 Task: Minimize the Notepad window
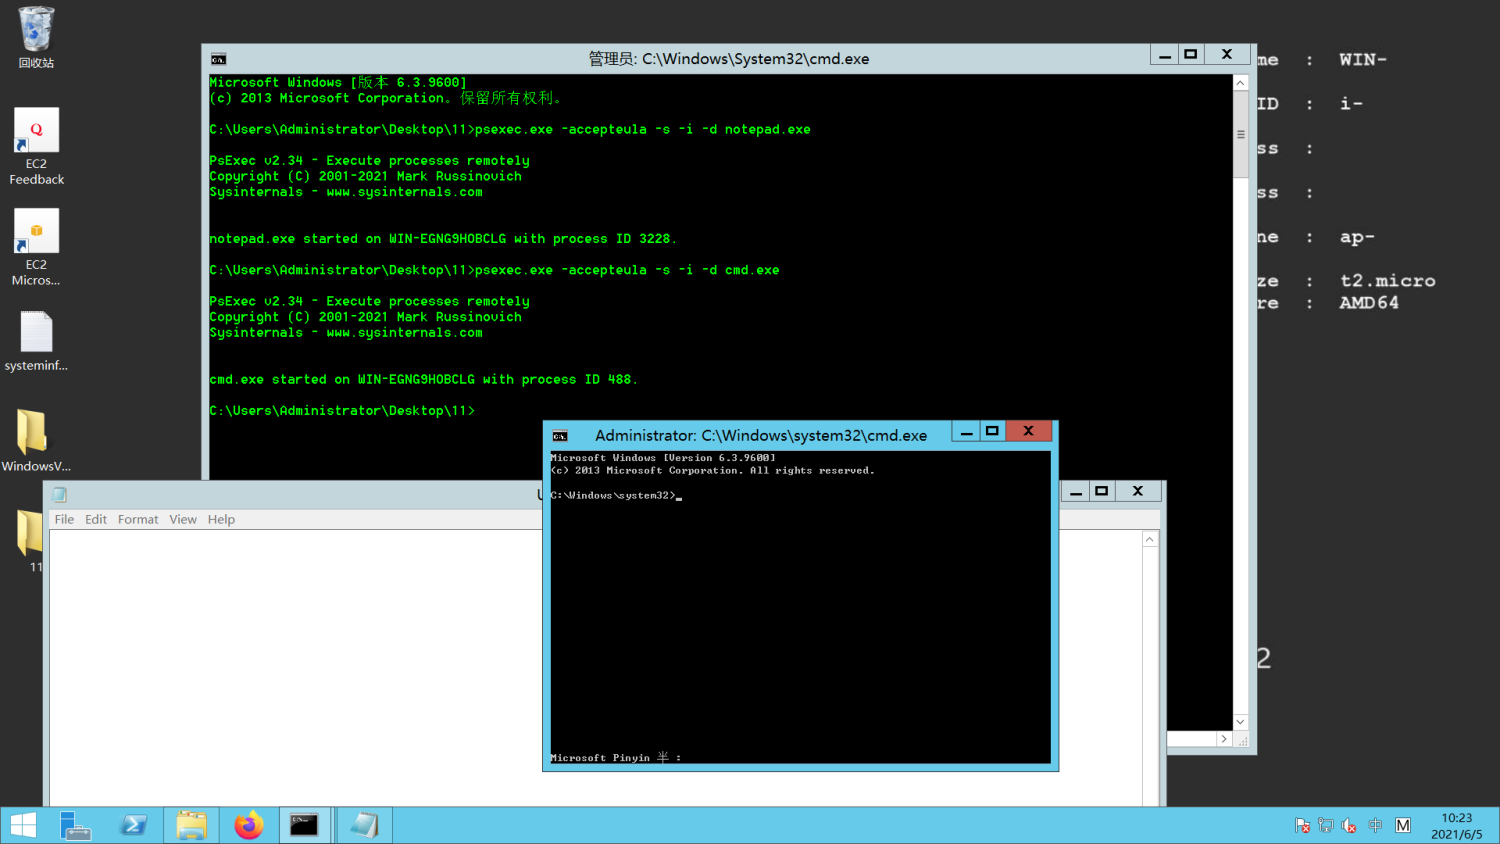(x=1075, y=491)
